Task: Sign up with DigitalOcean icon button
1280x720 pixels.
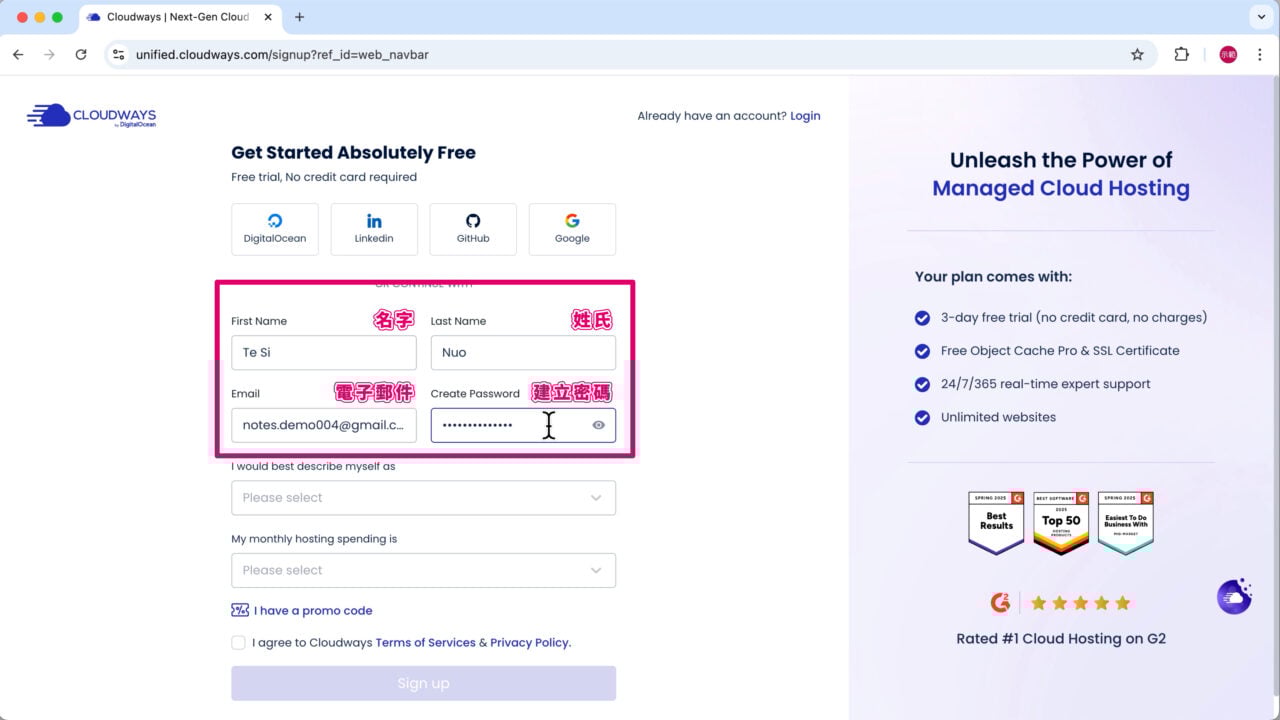Action: click(x=275, y=229)
